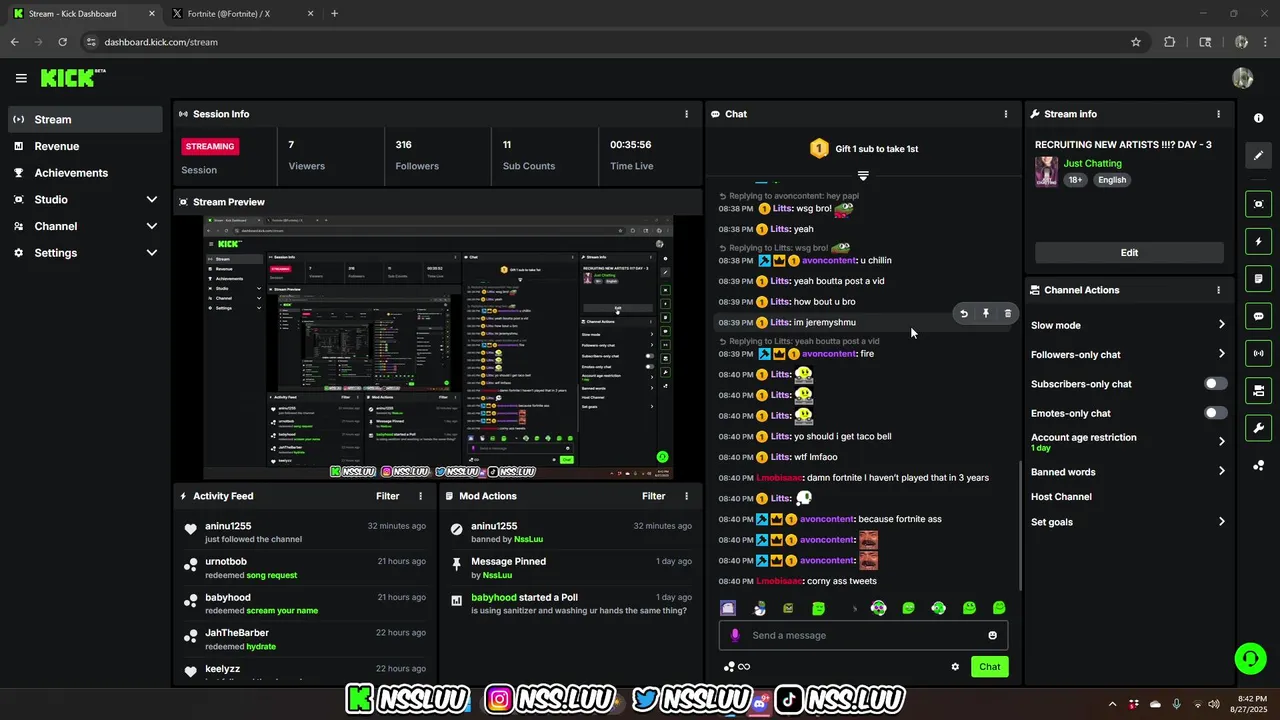
Task: Select the Stream - Kick Dashboard browser tab
Action: tap(83, 14)
